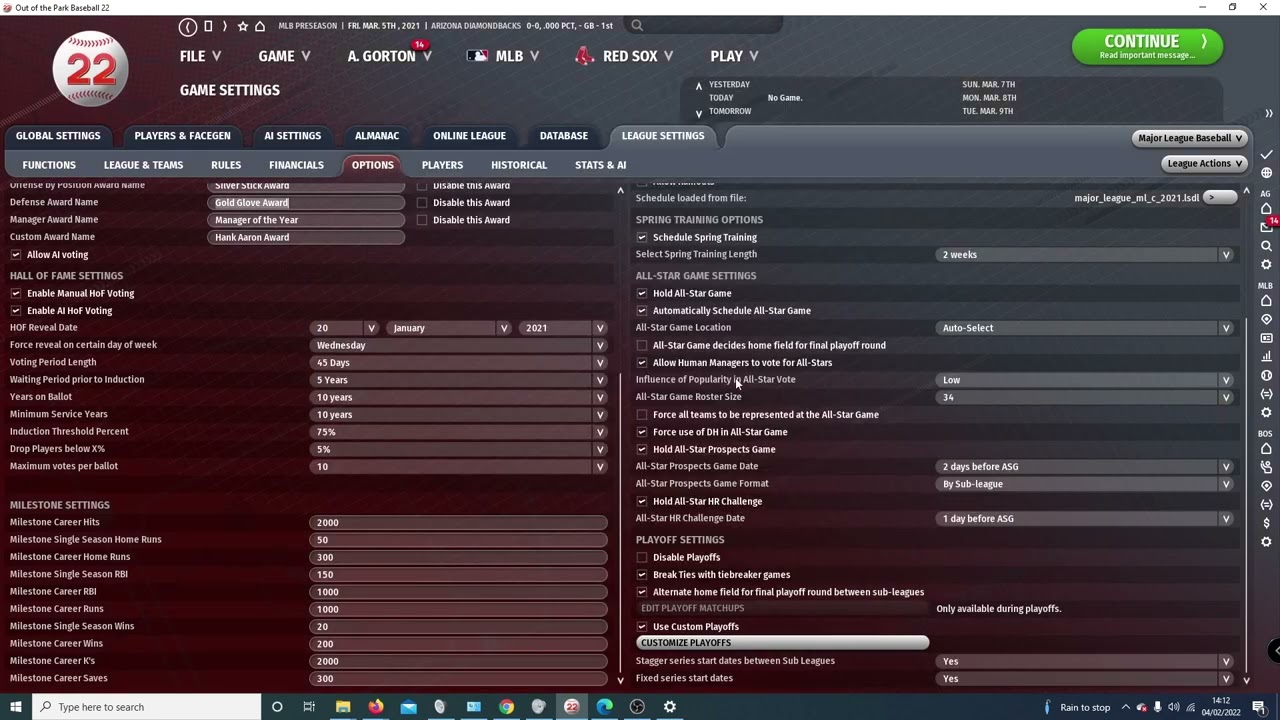
Task: Open the BOS section gear settings icon
Action: 1266,542
